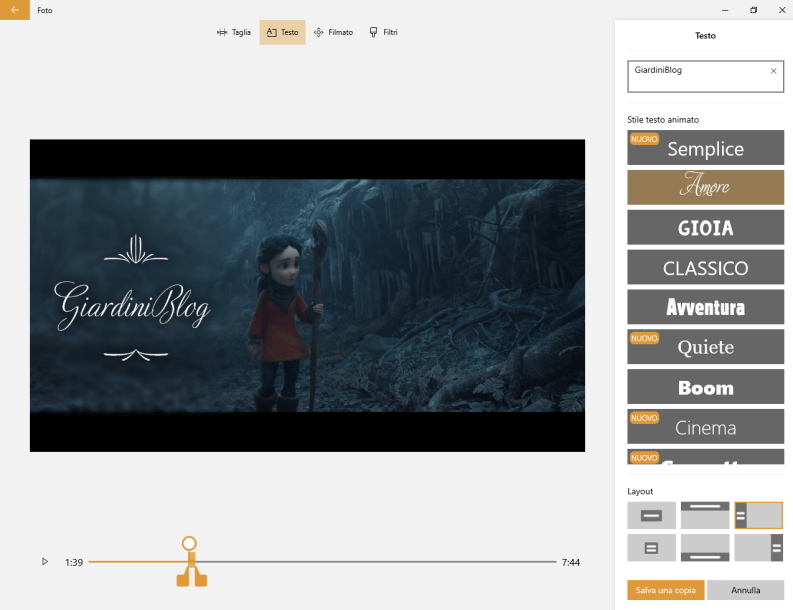Select the left-side text layout

(x=759, y=515)
